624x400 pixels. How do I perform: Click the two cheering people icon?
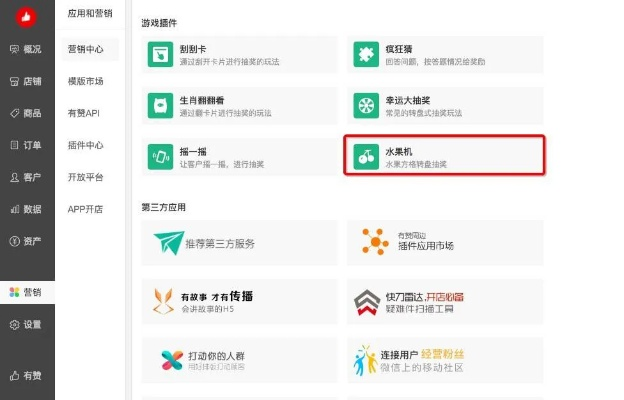(365, 361)
